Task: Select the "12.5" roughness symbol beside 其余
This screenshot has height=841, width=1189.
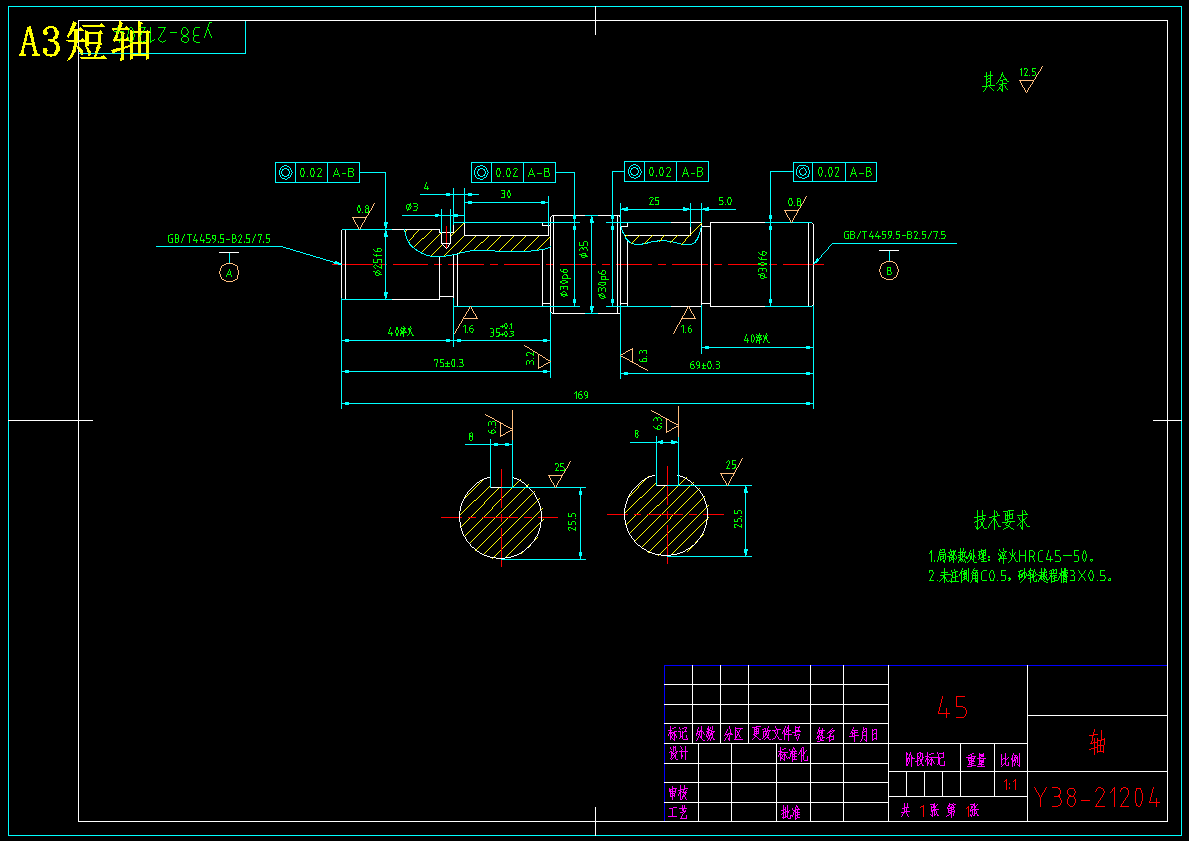Action: 1030,79
